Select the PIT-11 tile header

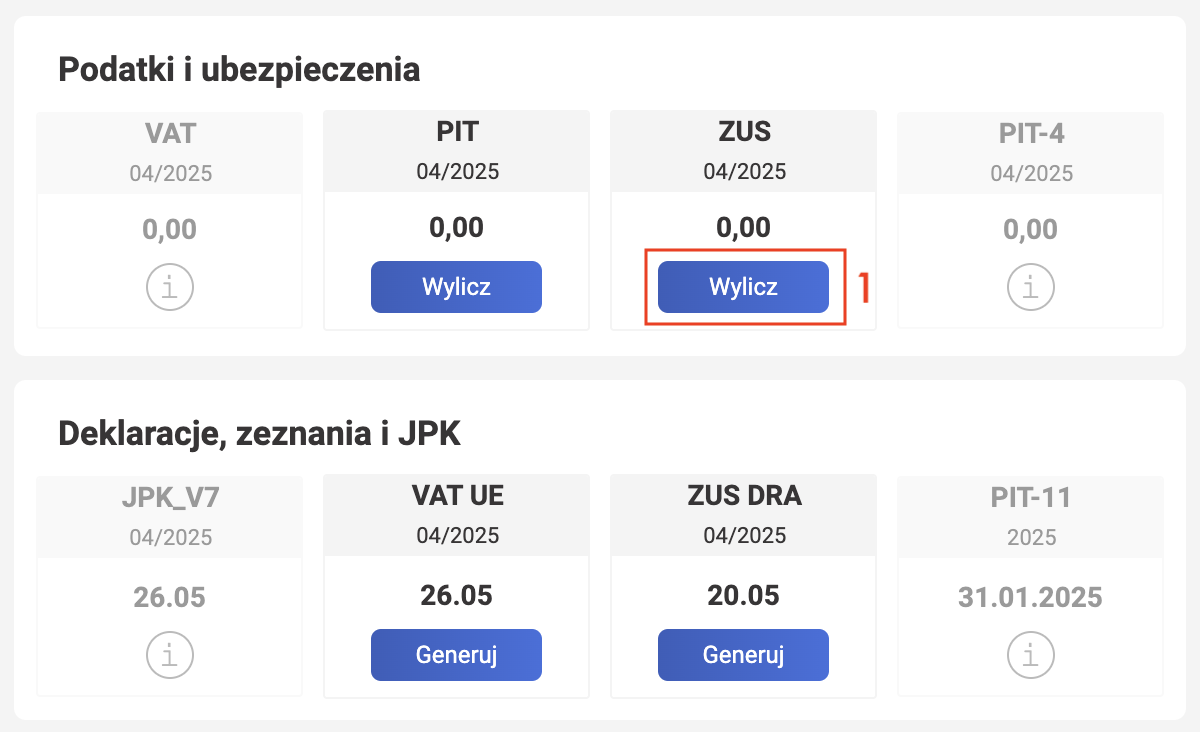[1031, 498]
